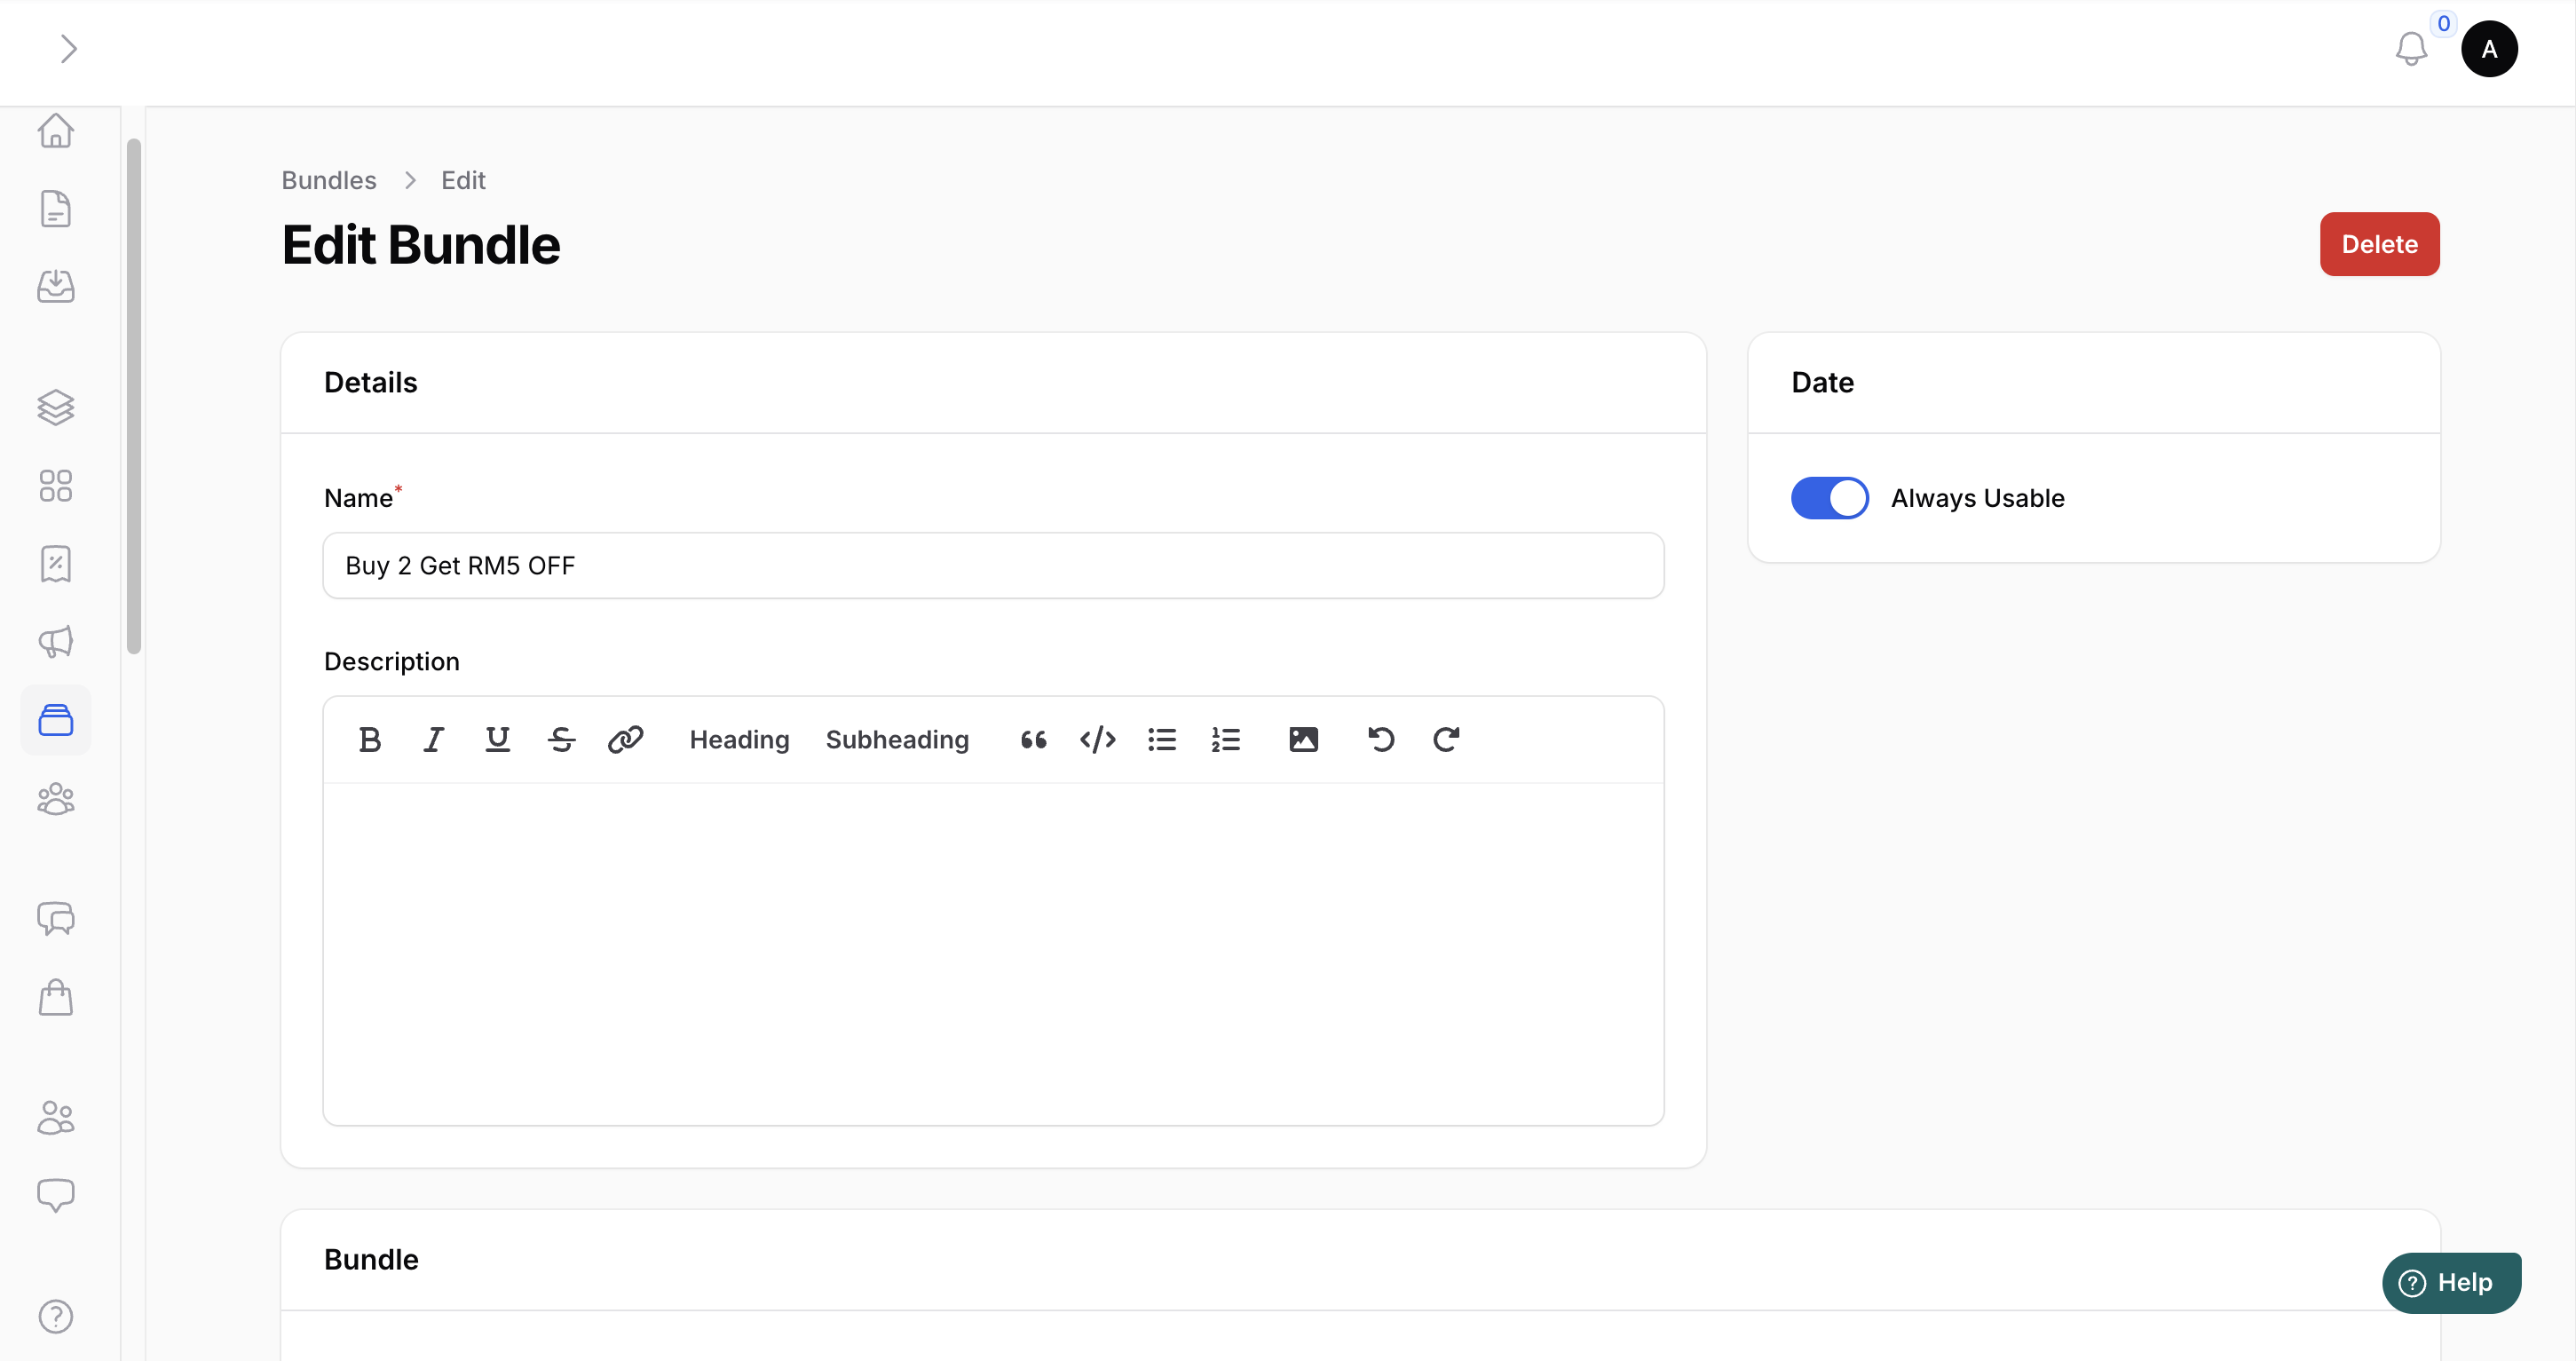The height and width of the screenshot is (1361, 2576).
Task: Apply underline formatting in description editor
Action: click(x=497, y=739)
